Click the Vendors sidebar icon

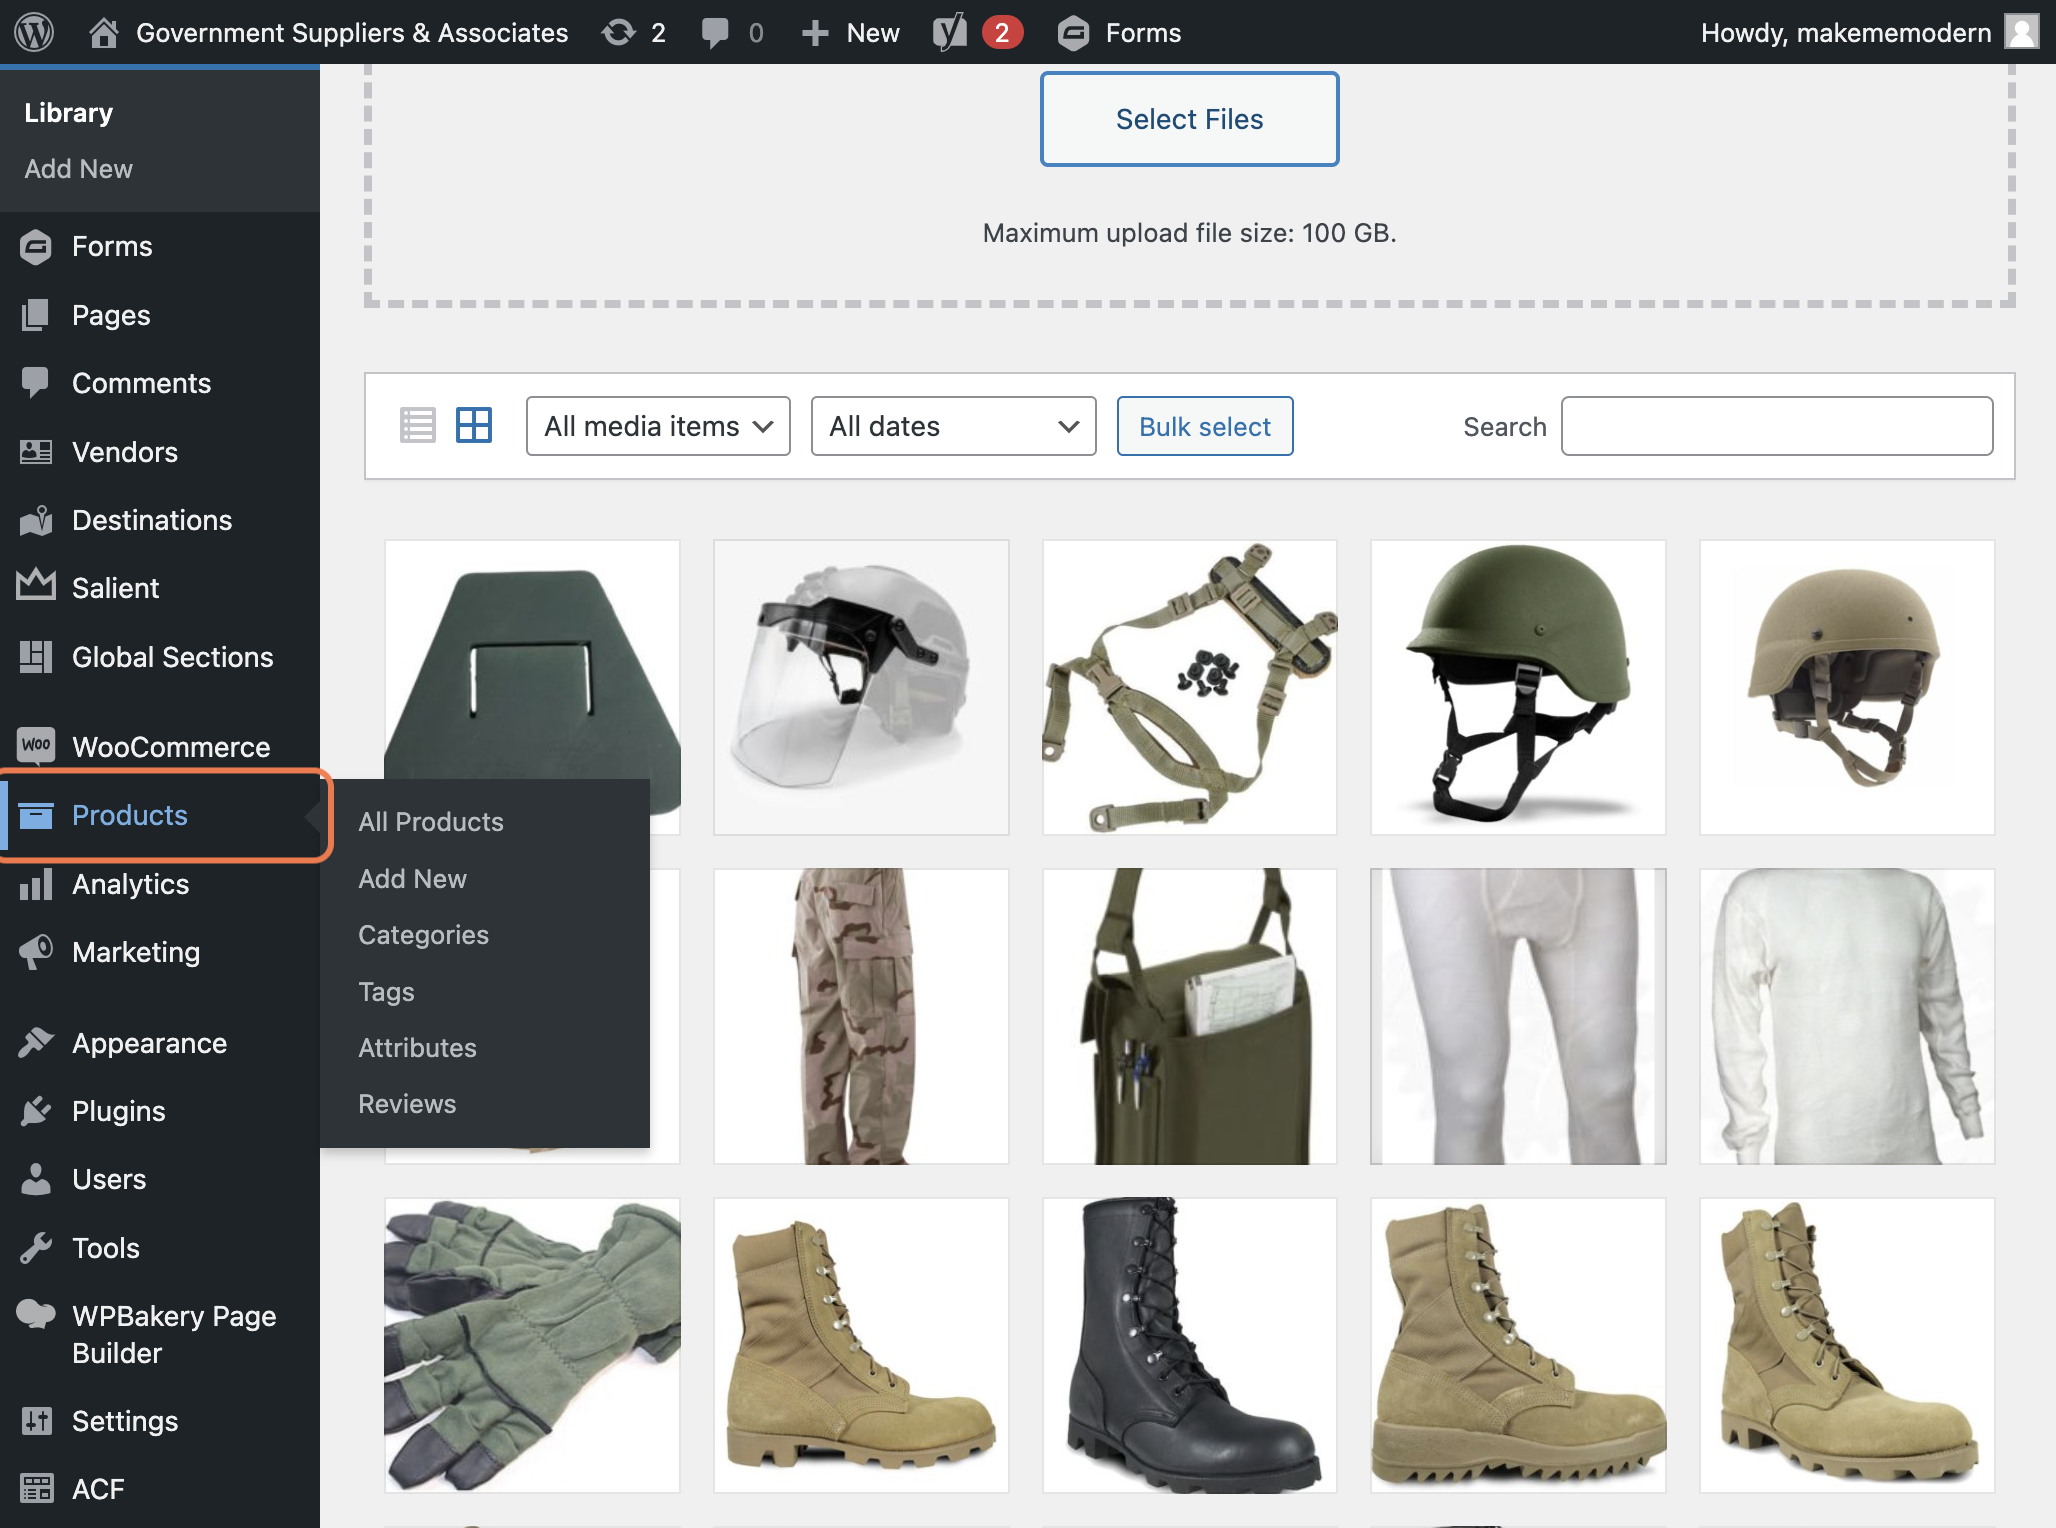[x=36, y=452]
